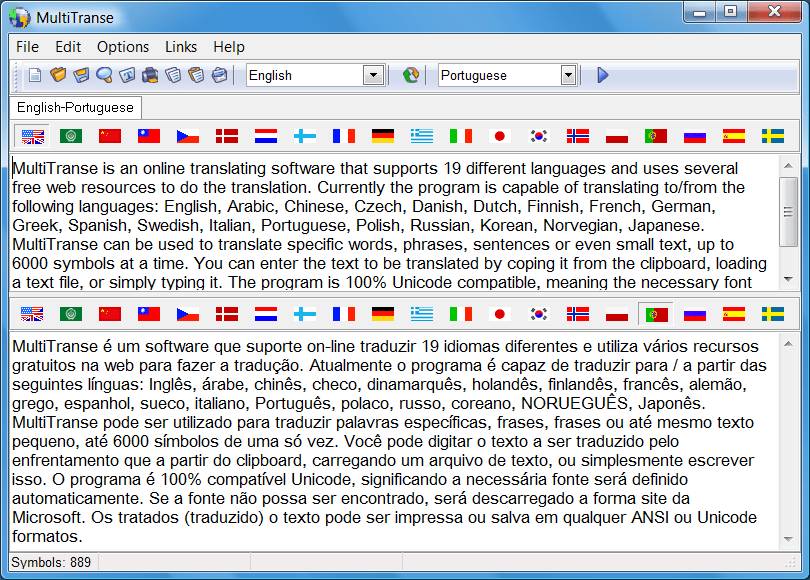Open the Links menu
The width and height of the screenshot is (810, 580).
point(180,46)
